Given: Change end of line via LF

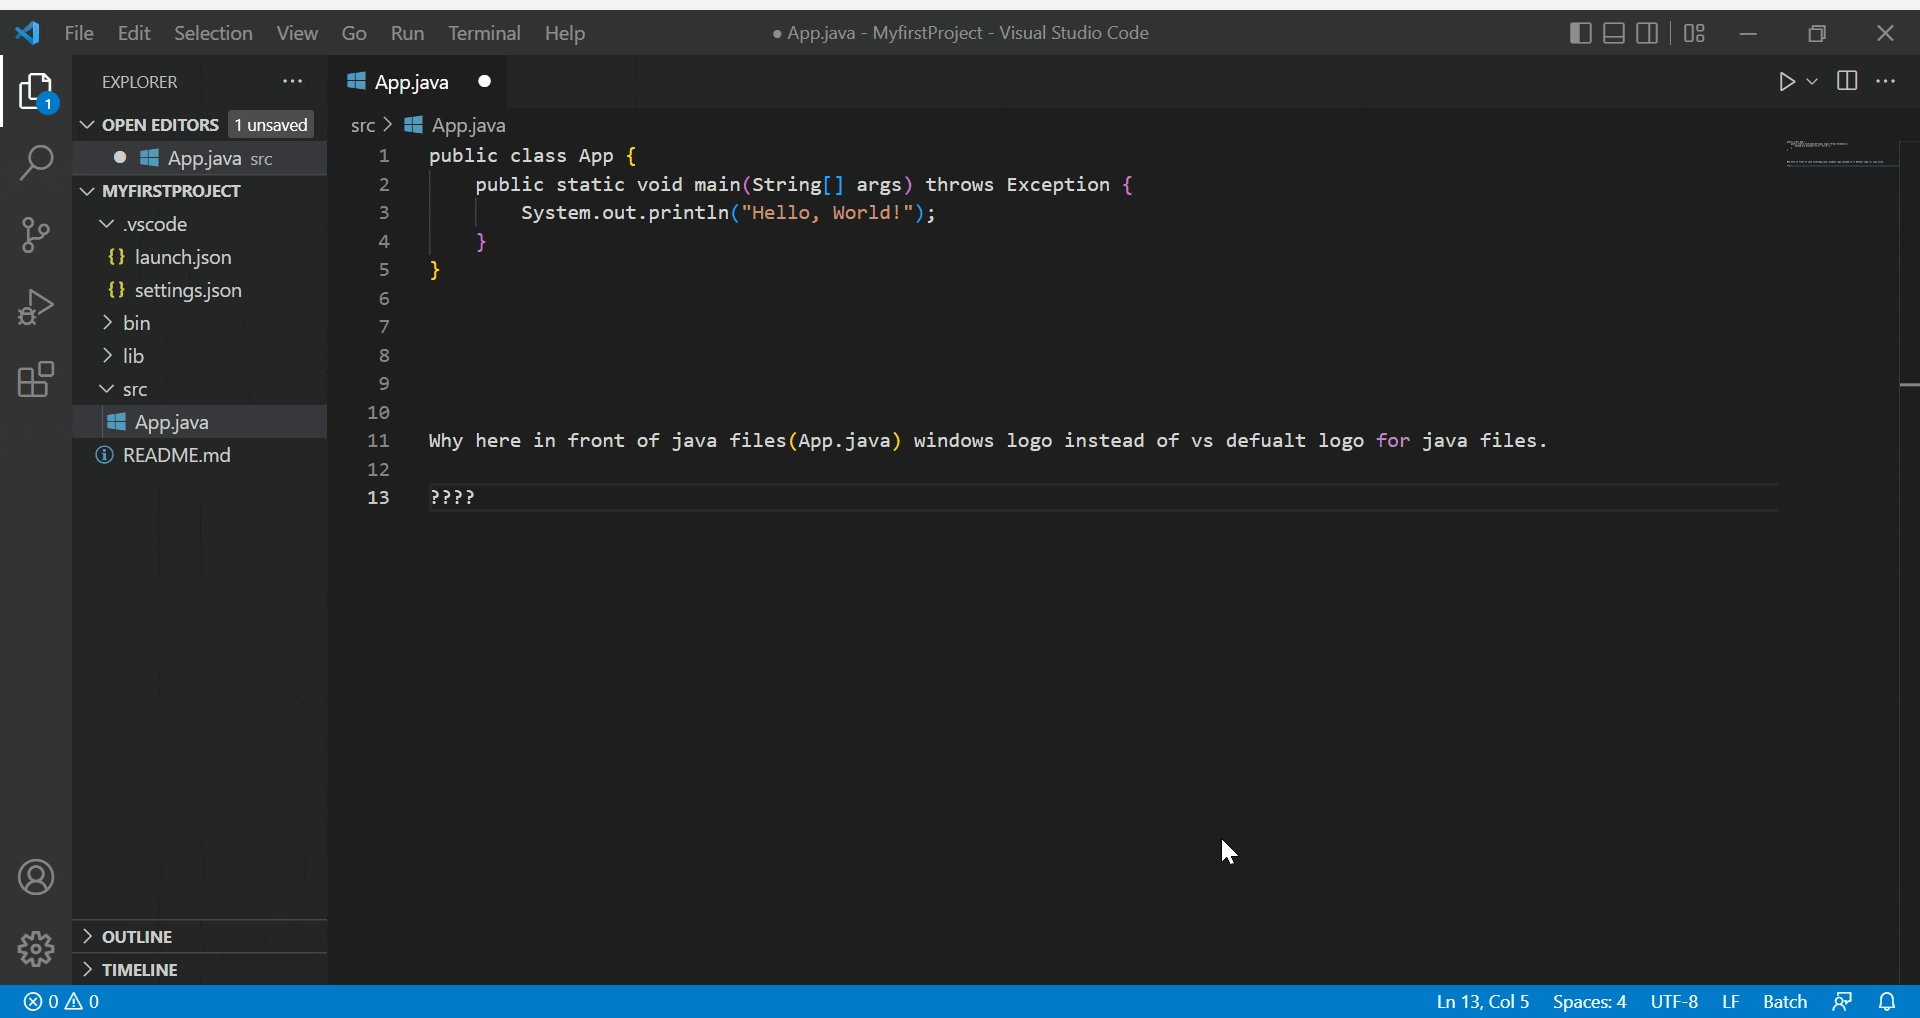Looking at the screenshot, I should pos(1731,1002).
